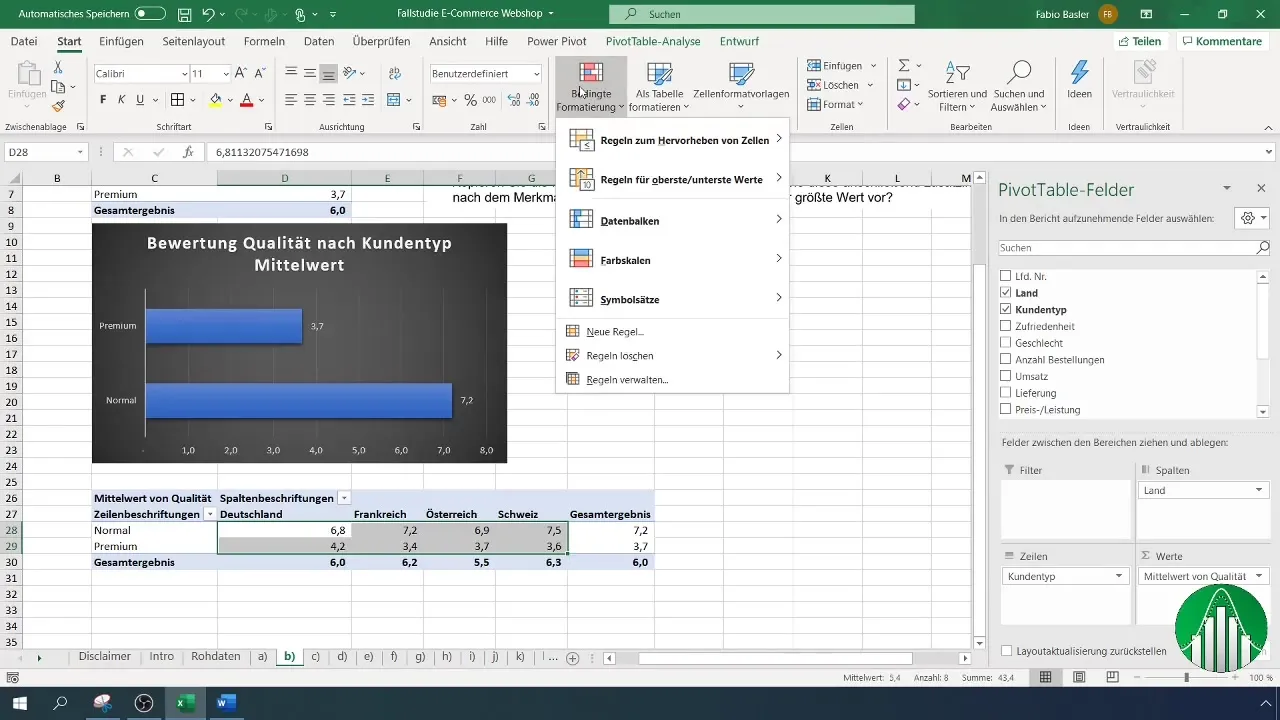Open Spaltenbeschriftungen filter dropdown

click(x=344, y=498)
